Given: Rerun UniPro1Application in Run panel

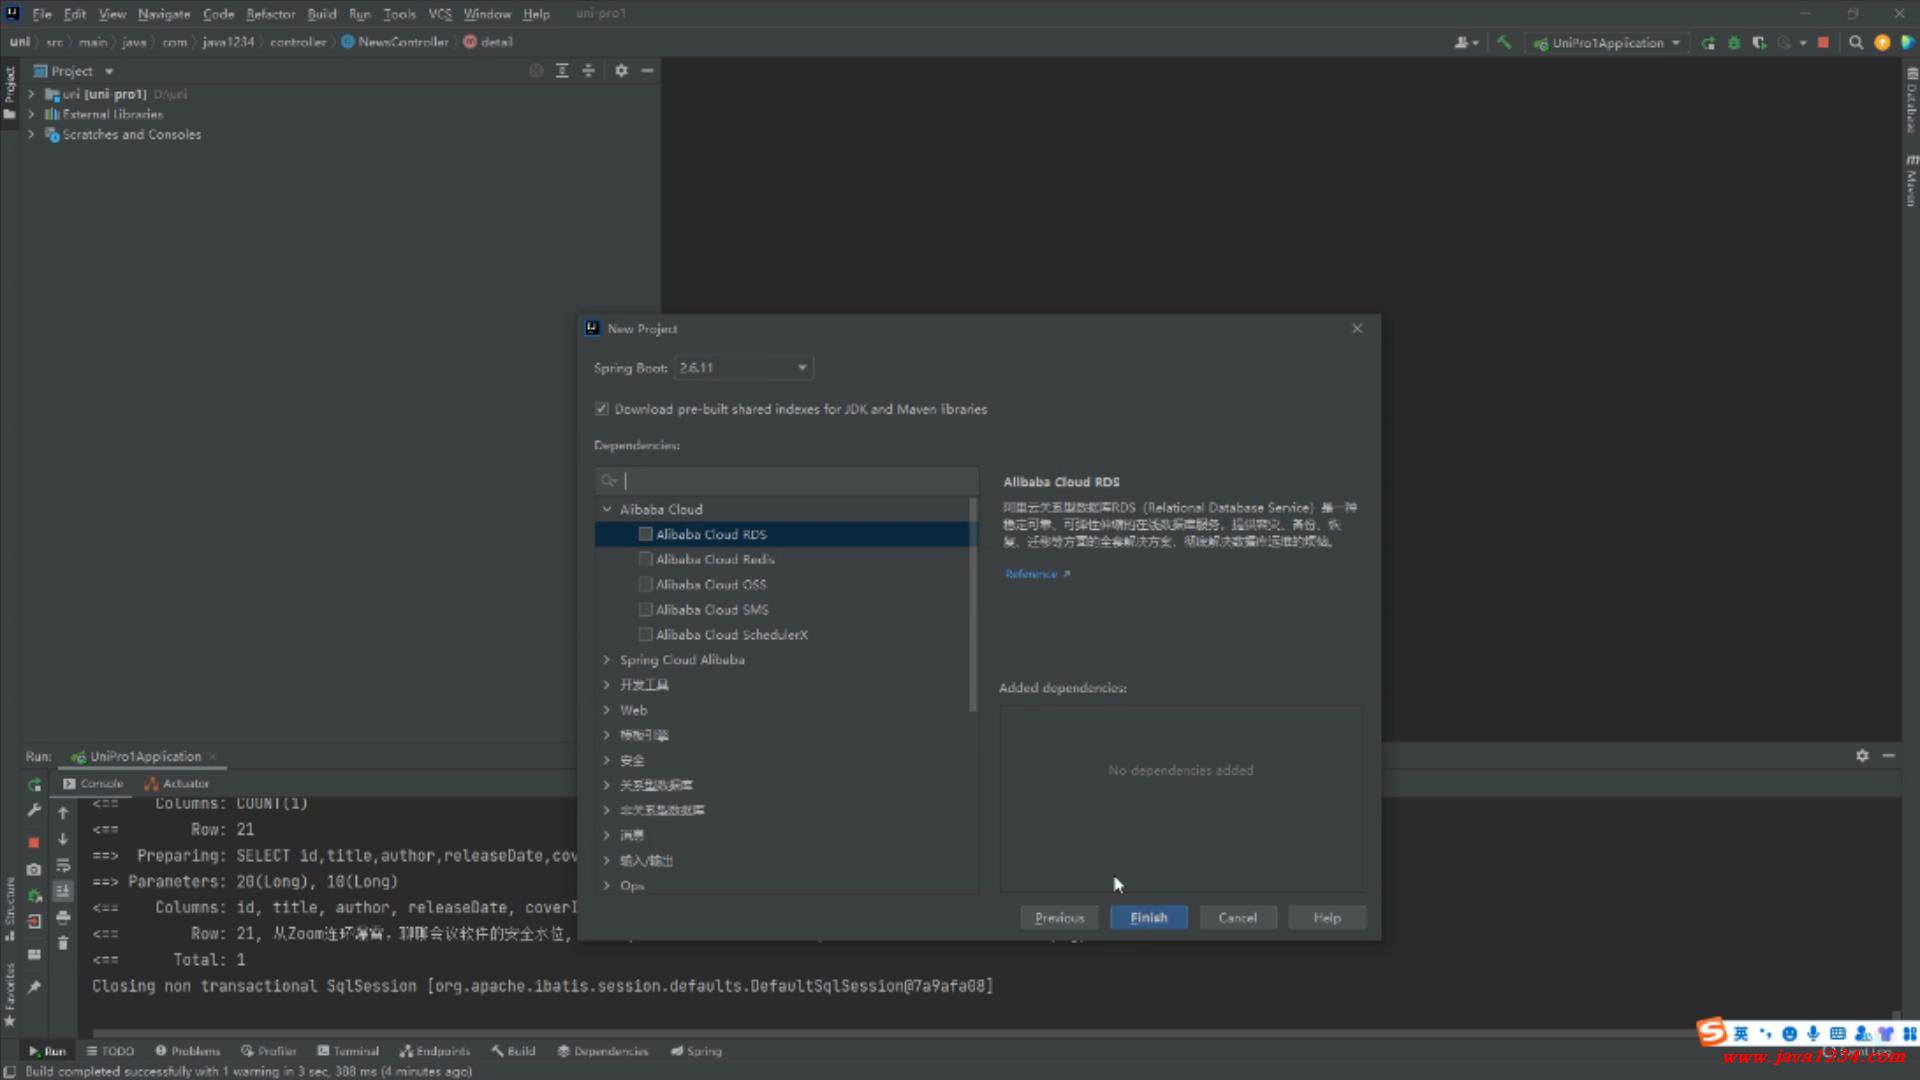Looking at the screenshot, I should click(x=34, y=785).
